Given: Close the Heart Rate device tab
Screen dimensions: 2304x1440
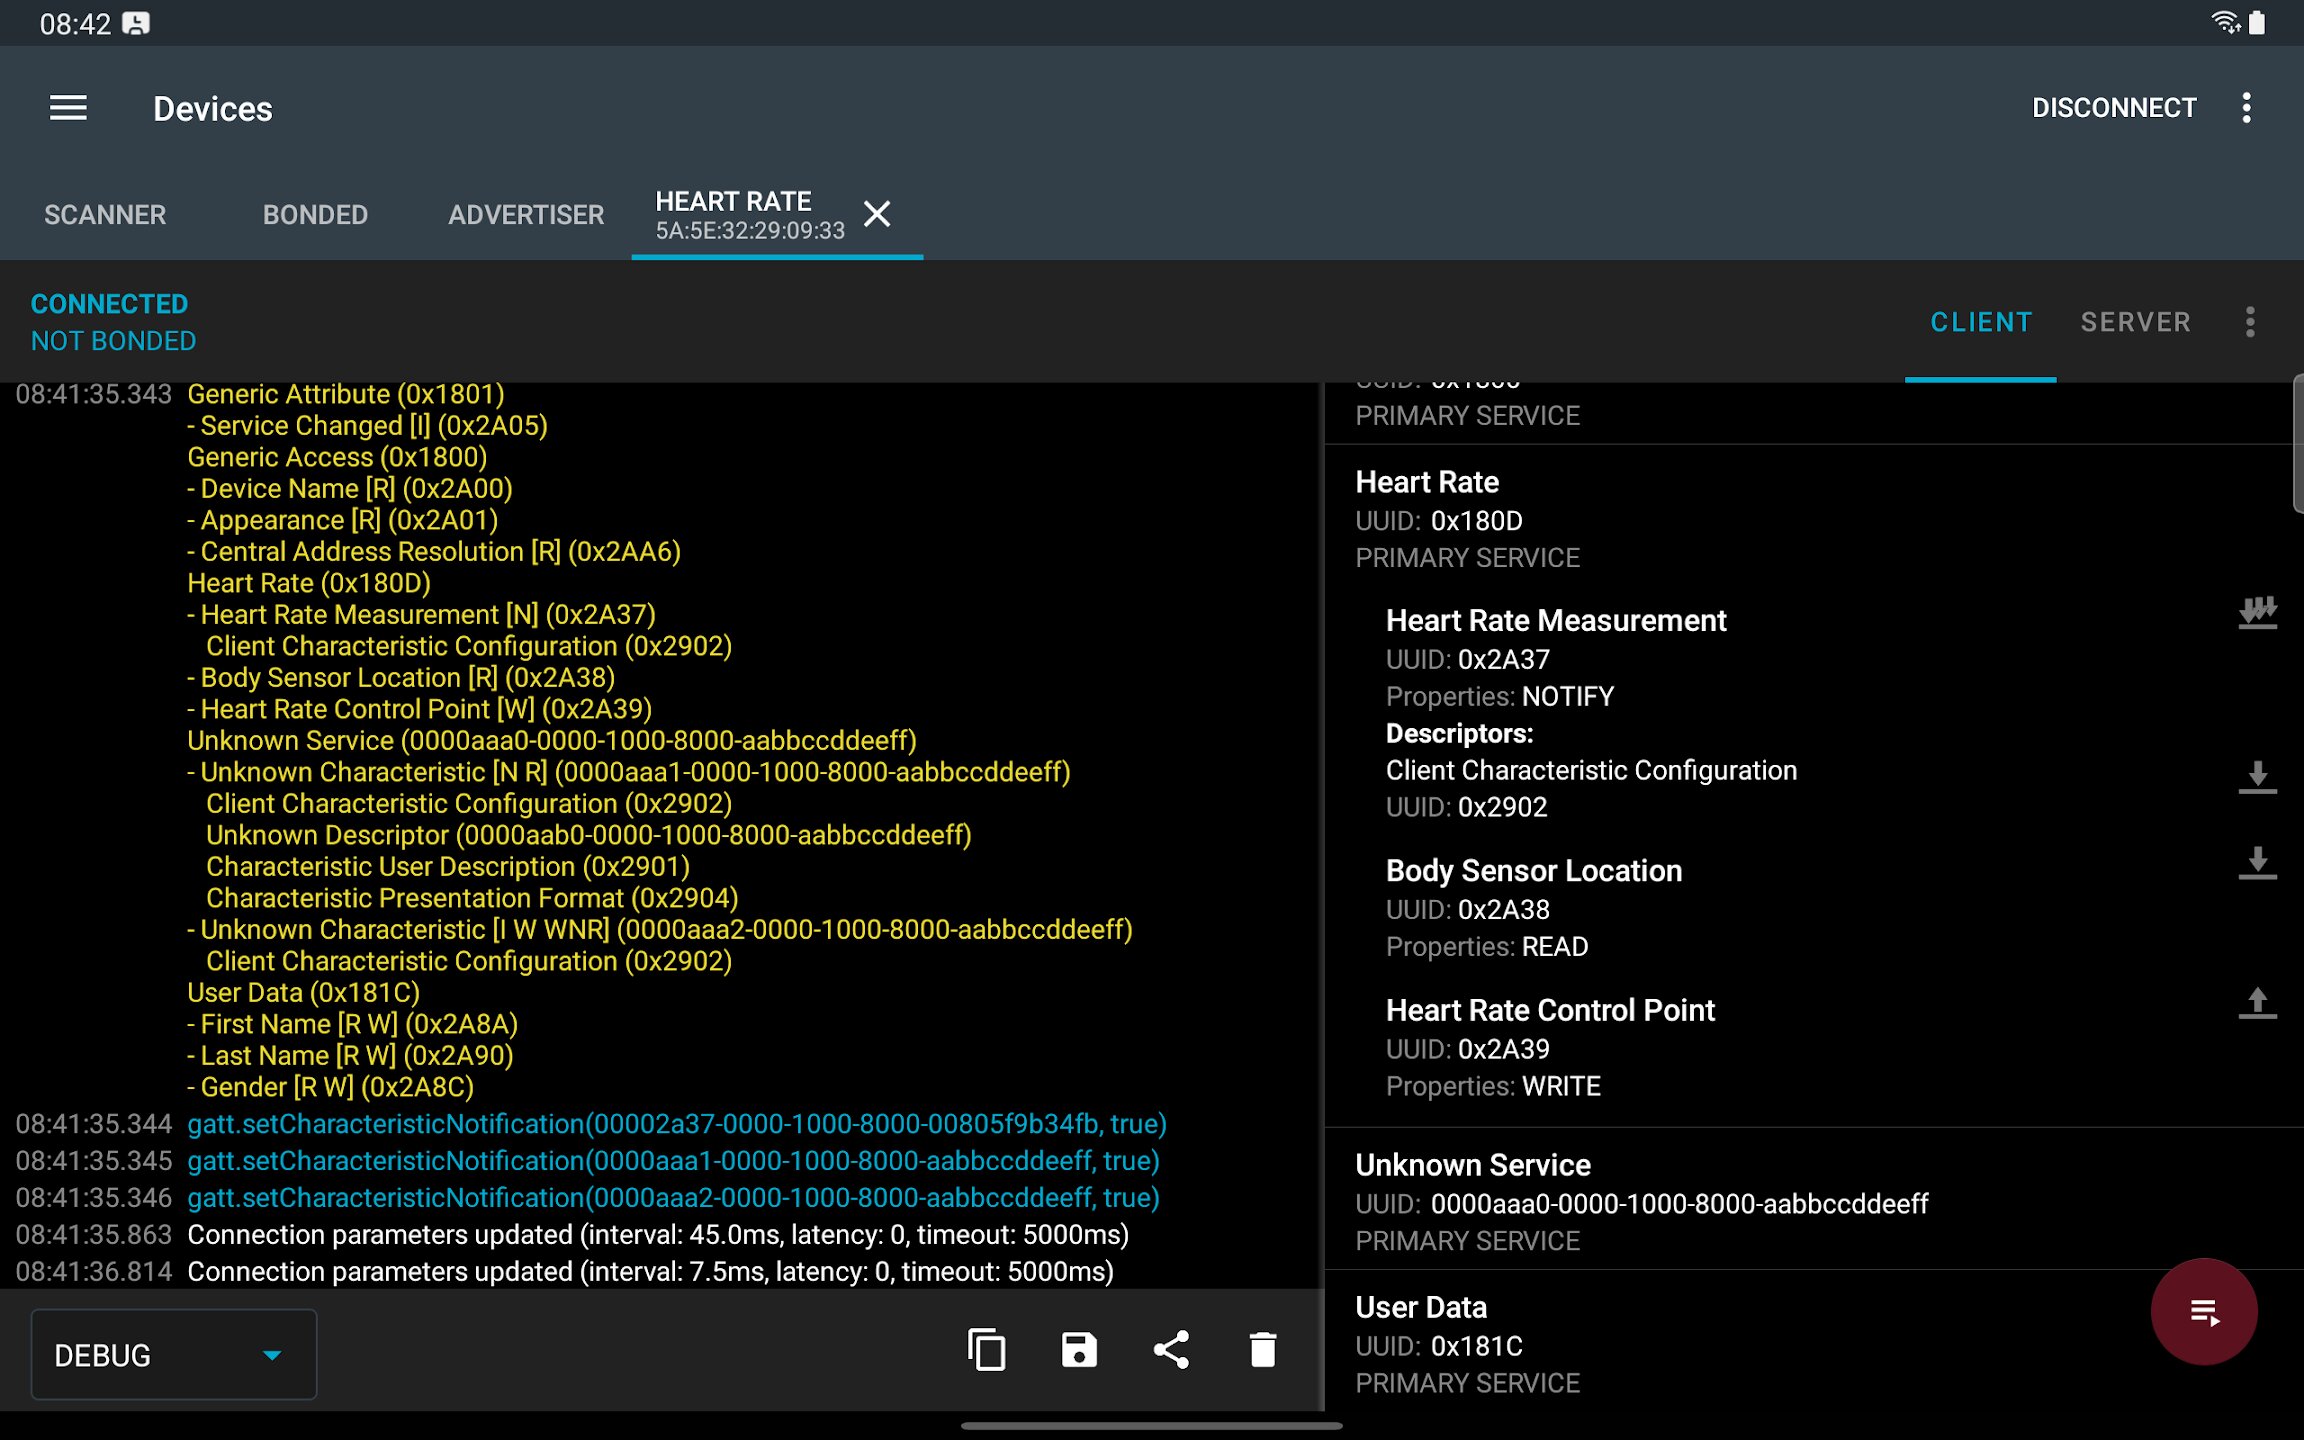Looking at the screenshot, I should click(877, 214).
